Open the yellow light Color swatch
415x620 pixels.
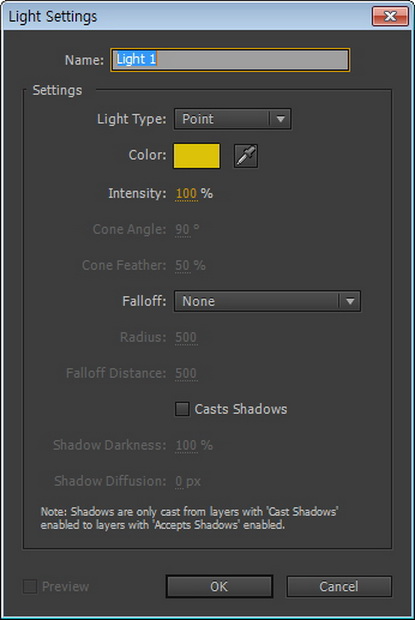pyautogui.click(x=196, y=155)
